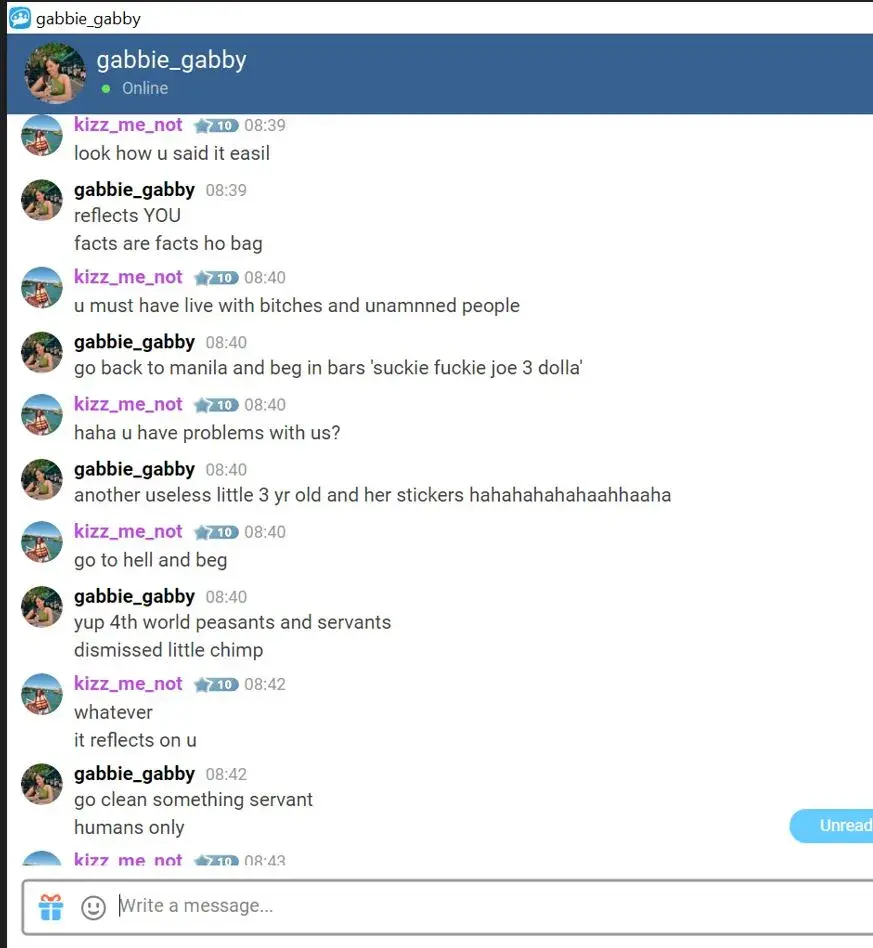Click star badge above 'go to hell and beg'
This screenshot has height=948, width=873.
coord(216,532)
